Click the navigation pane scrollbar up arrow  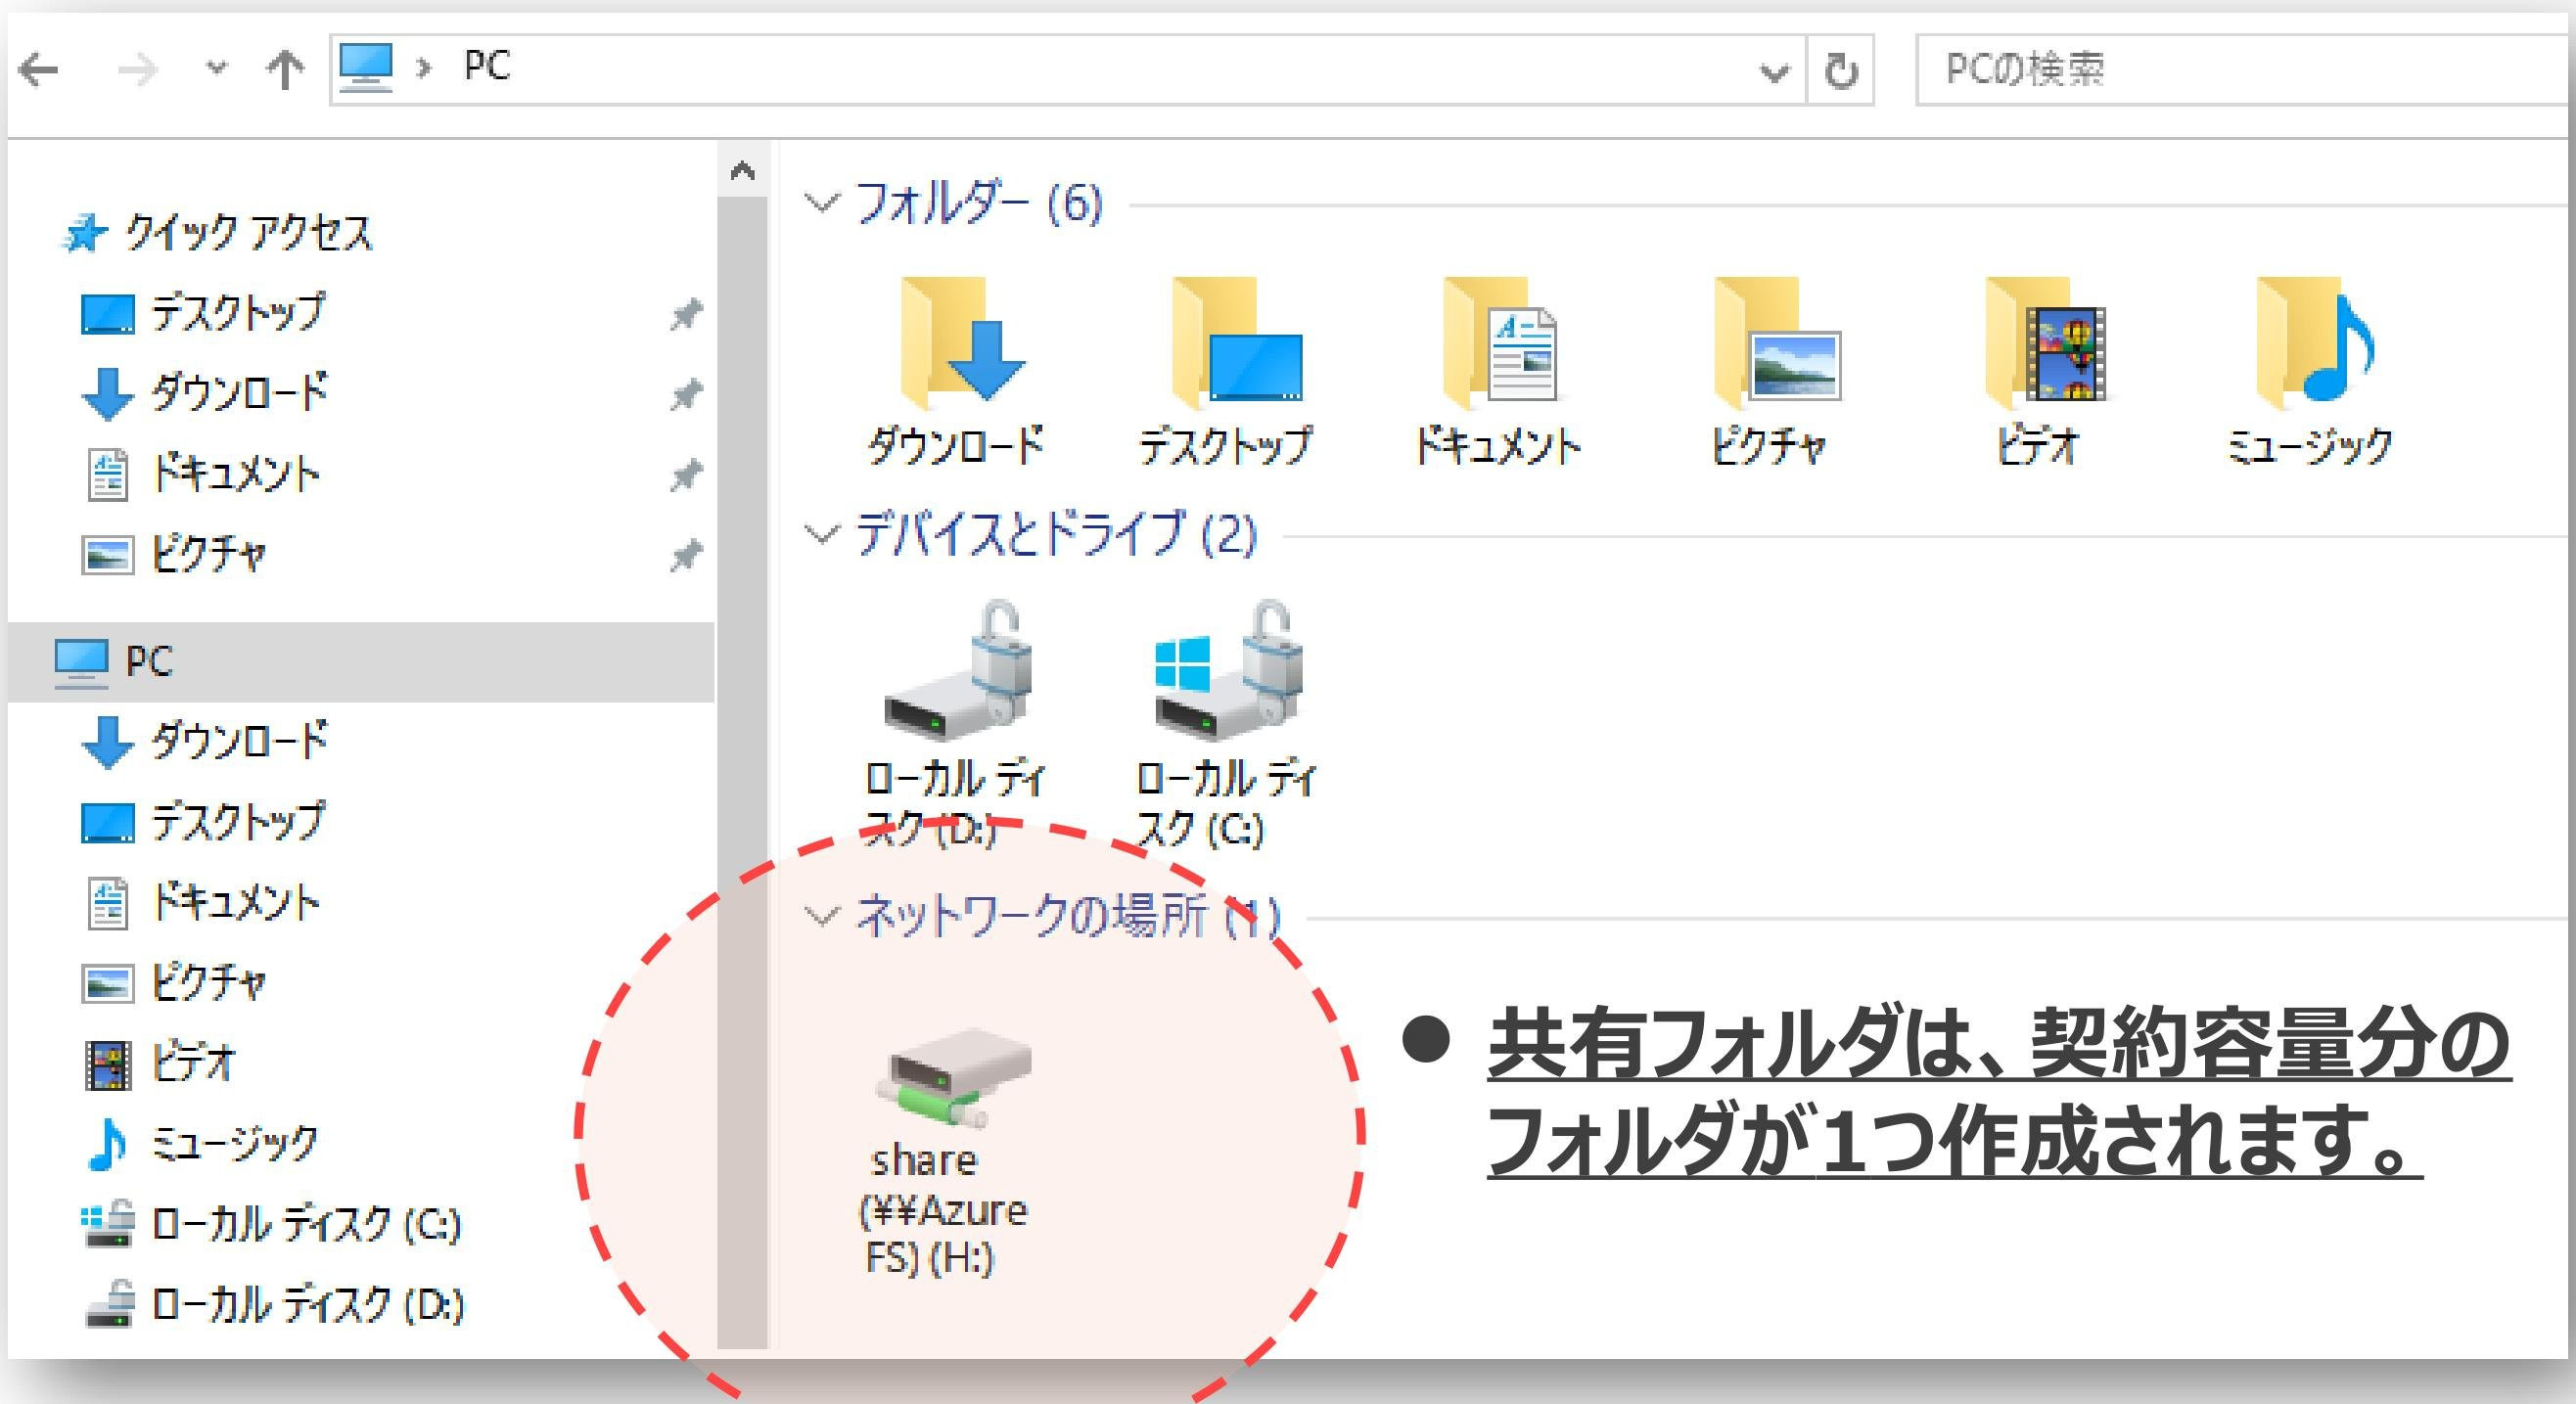742,171
